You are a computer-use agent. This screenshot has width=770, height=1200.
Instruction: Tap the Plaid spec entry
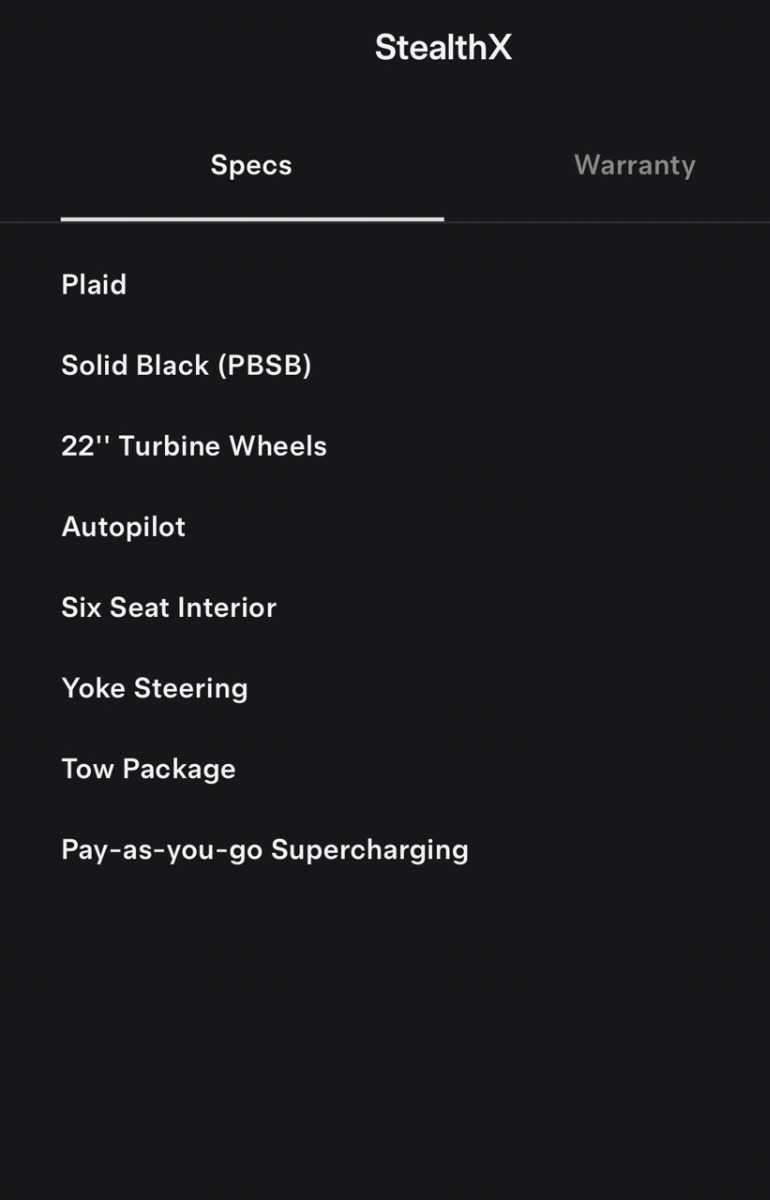[94, 285]
